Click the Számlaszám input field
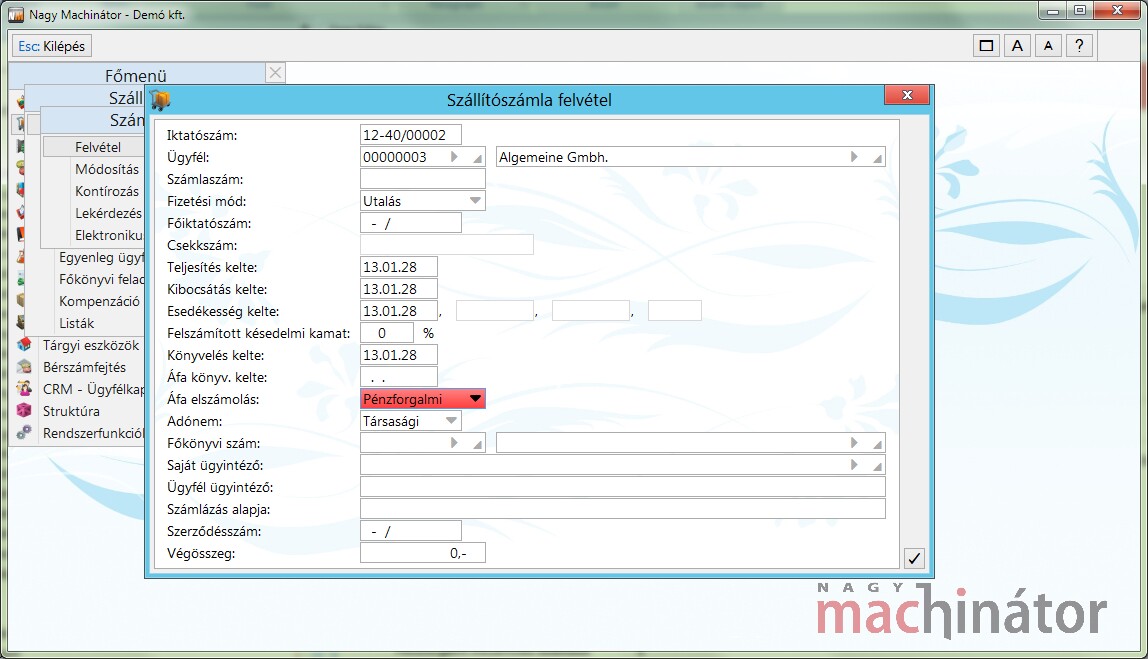 (422, 179)
